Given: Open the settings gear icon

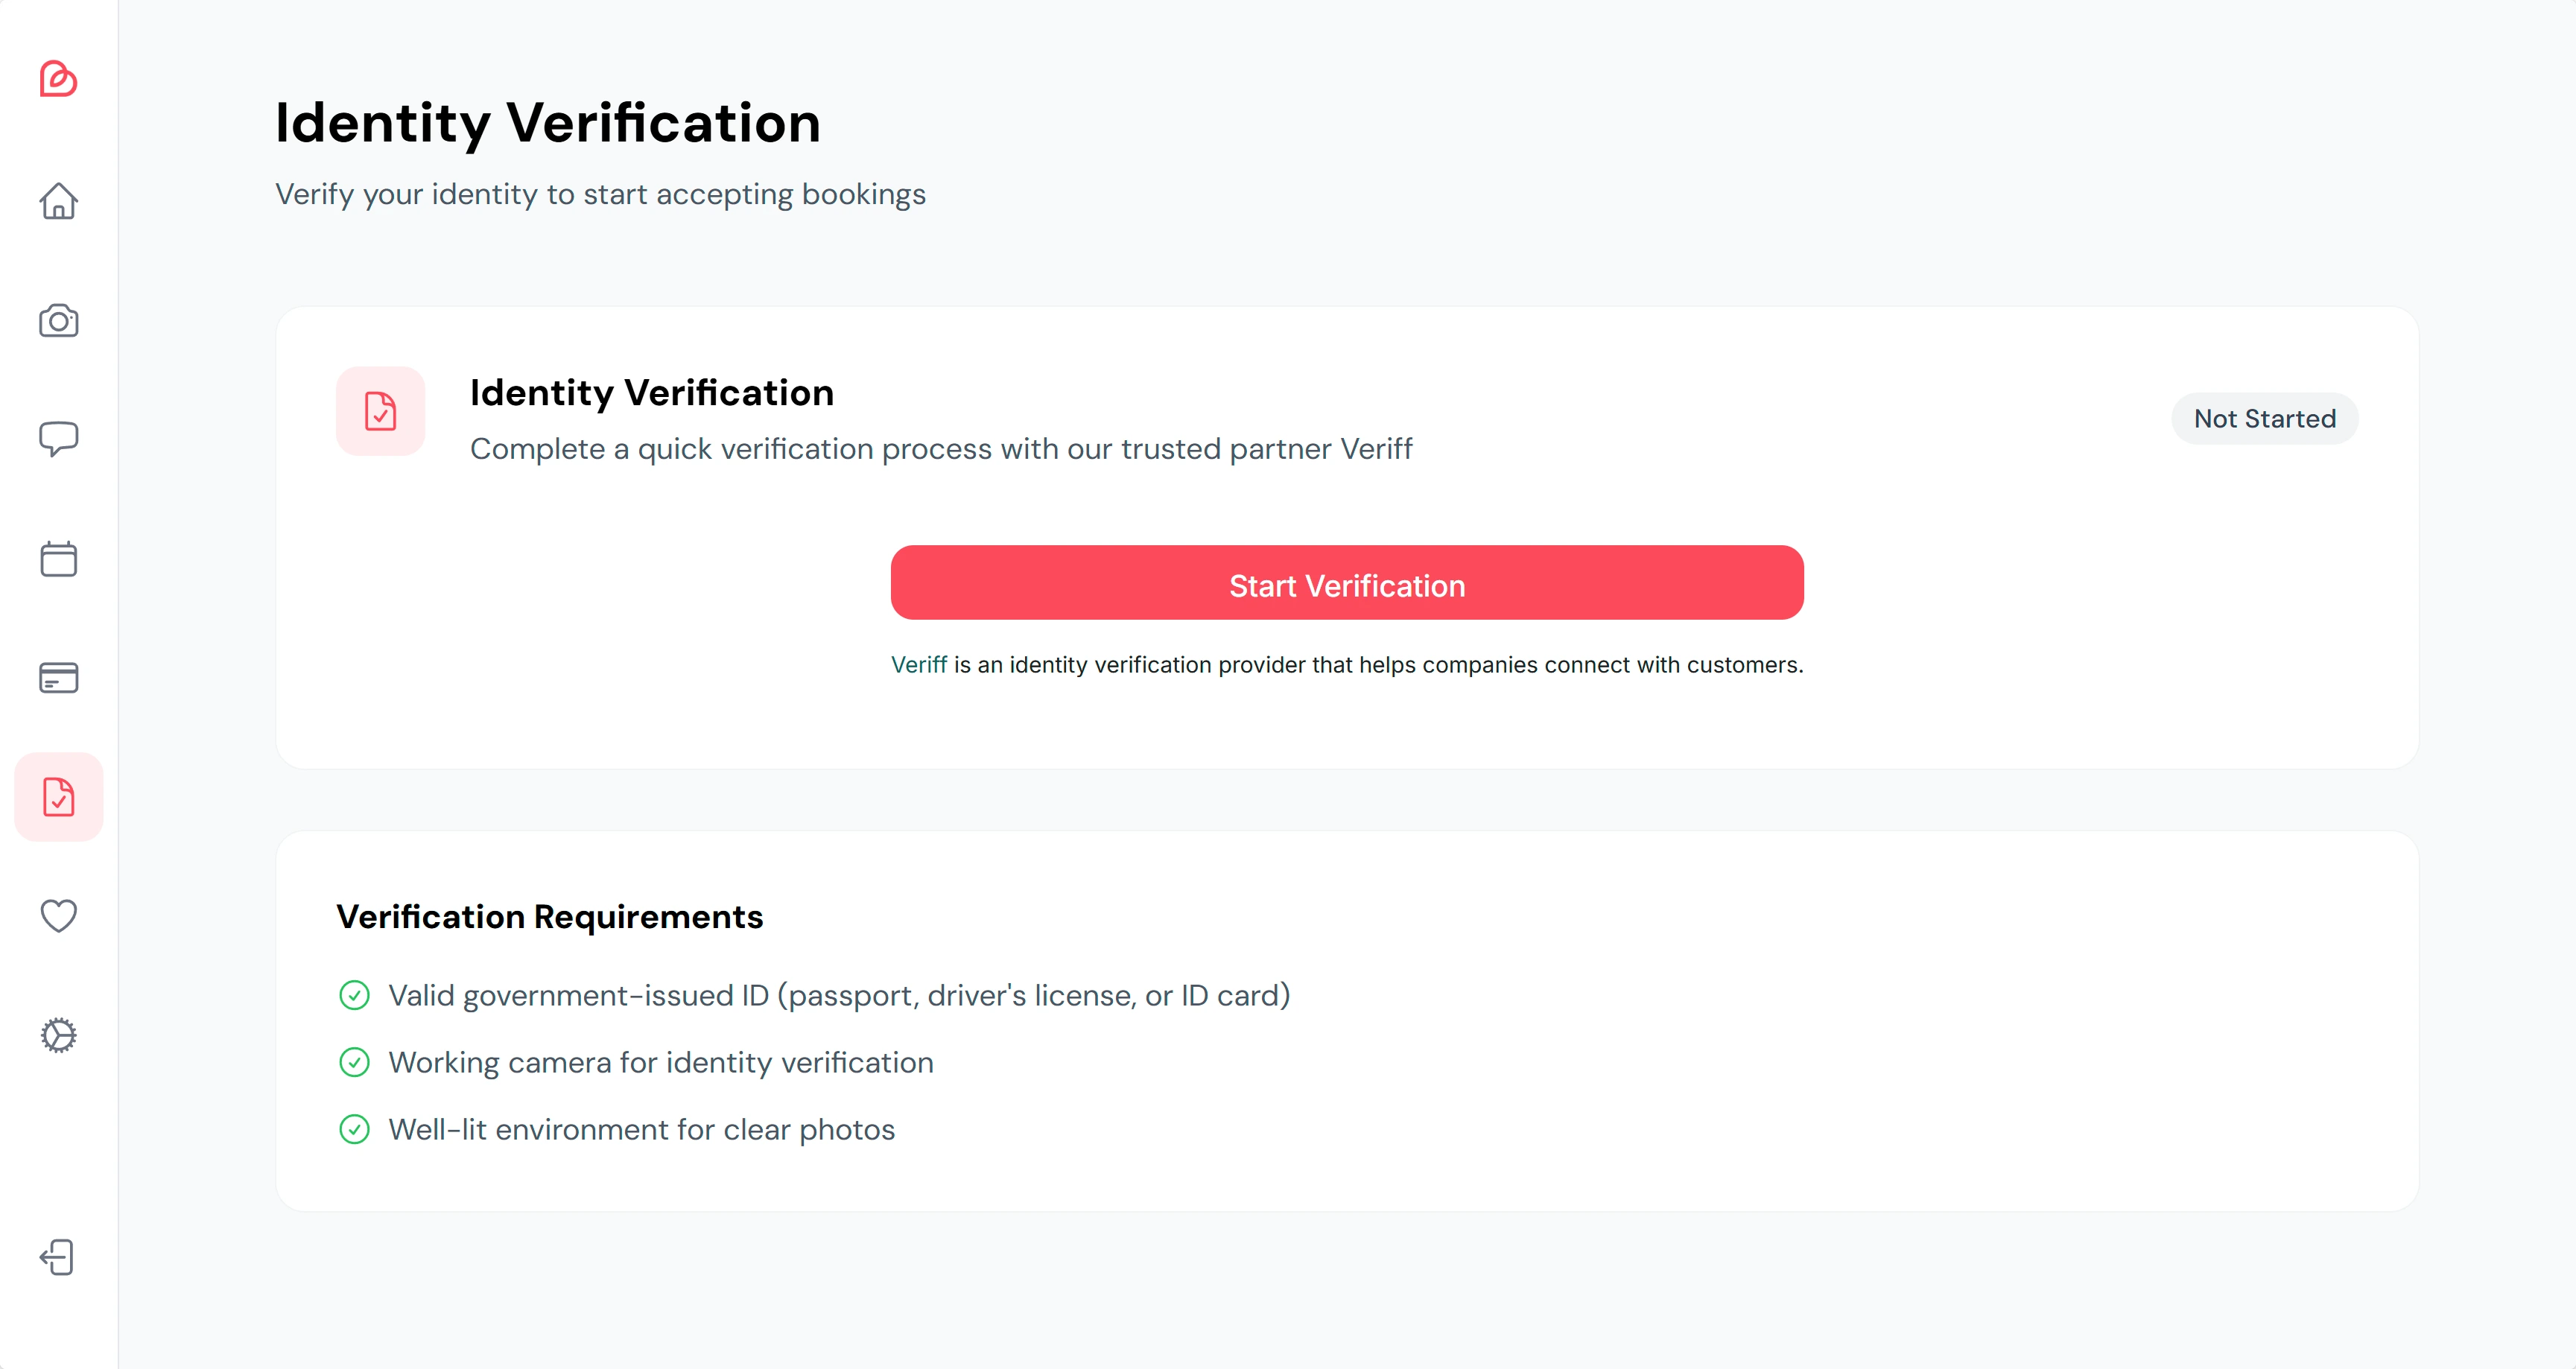Looking at the screenshot, I should [58, 1035].
